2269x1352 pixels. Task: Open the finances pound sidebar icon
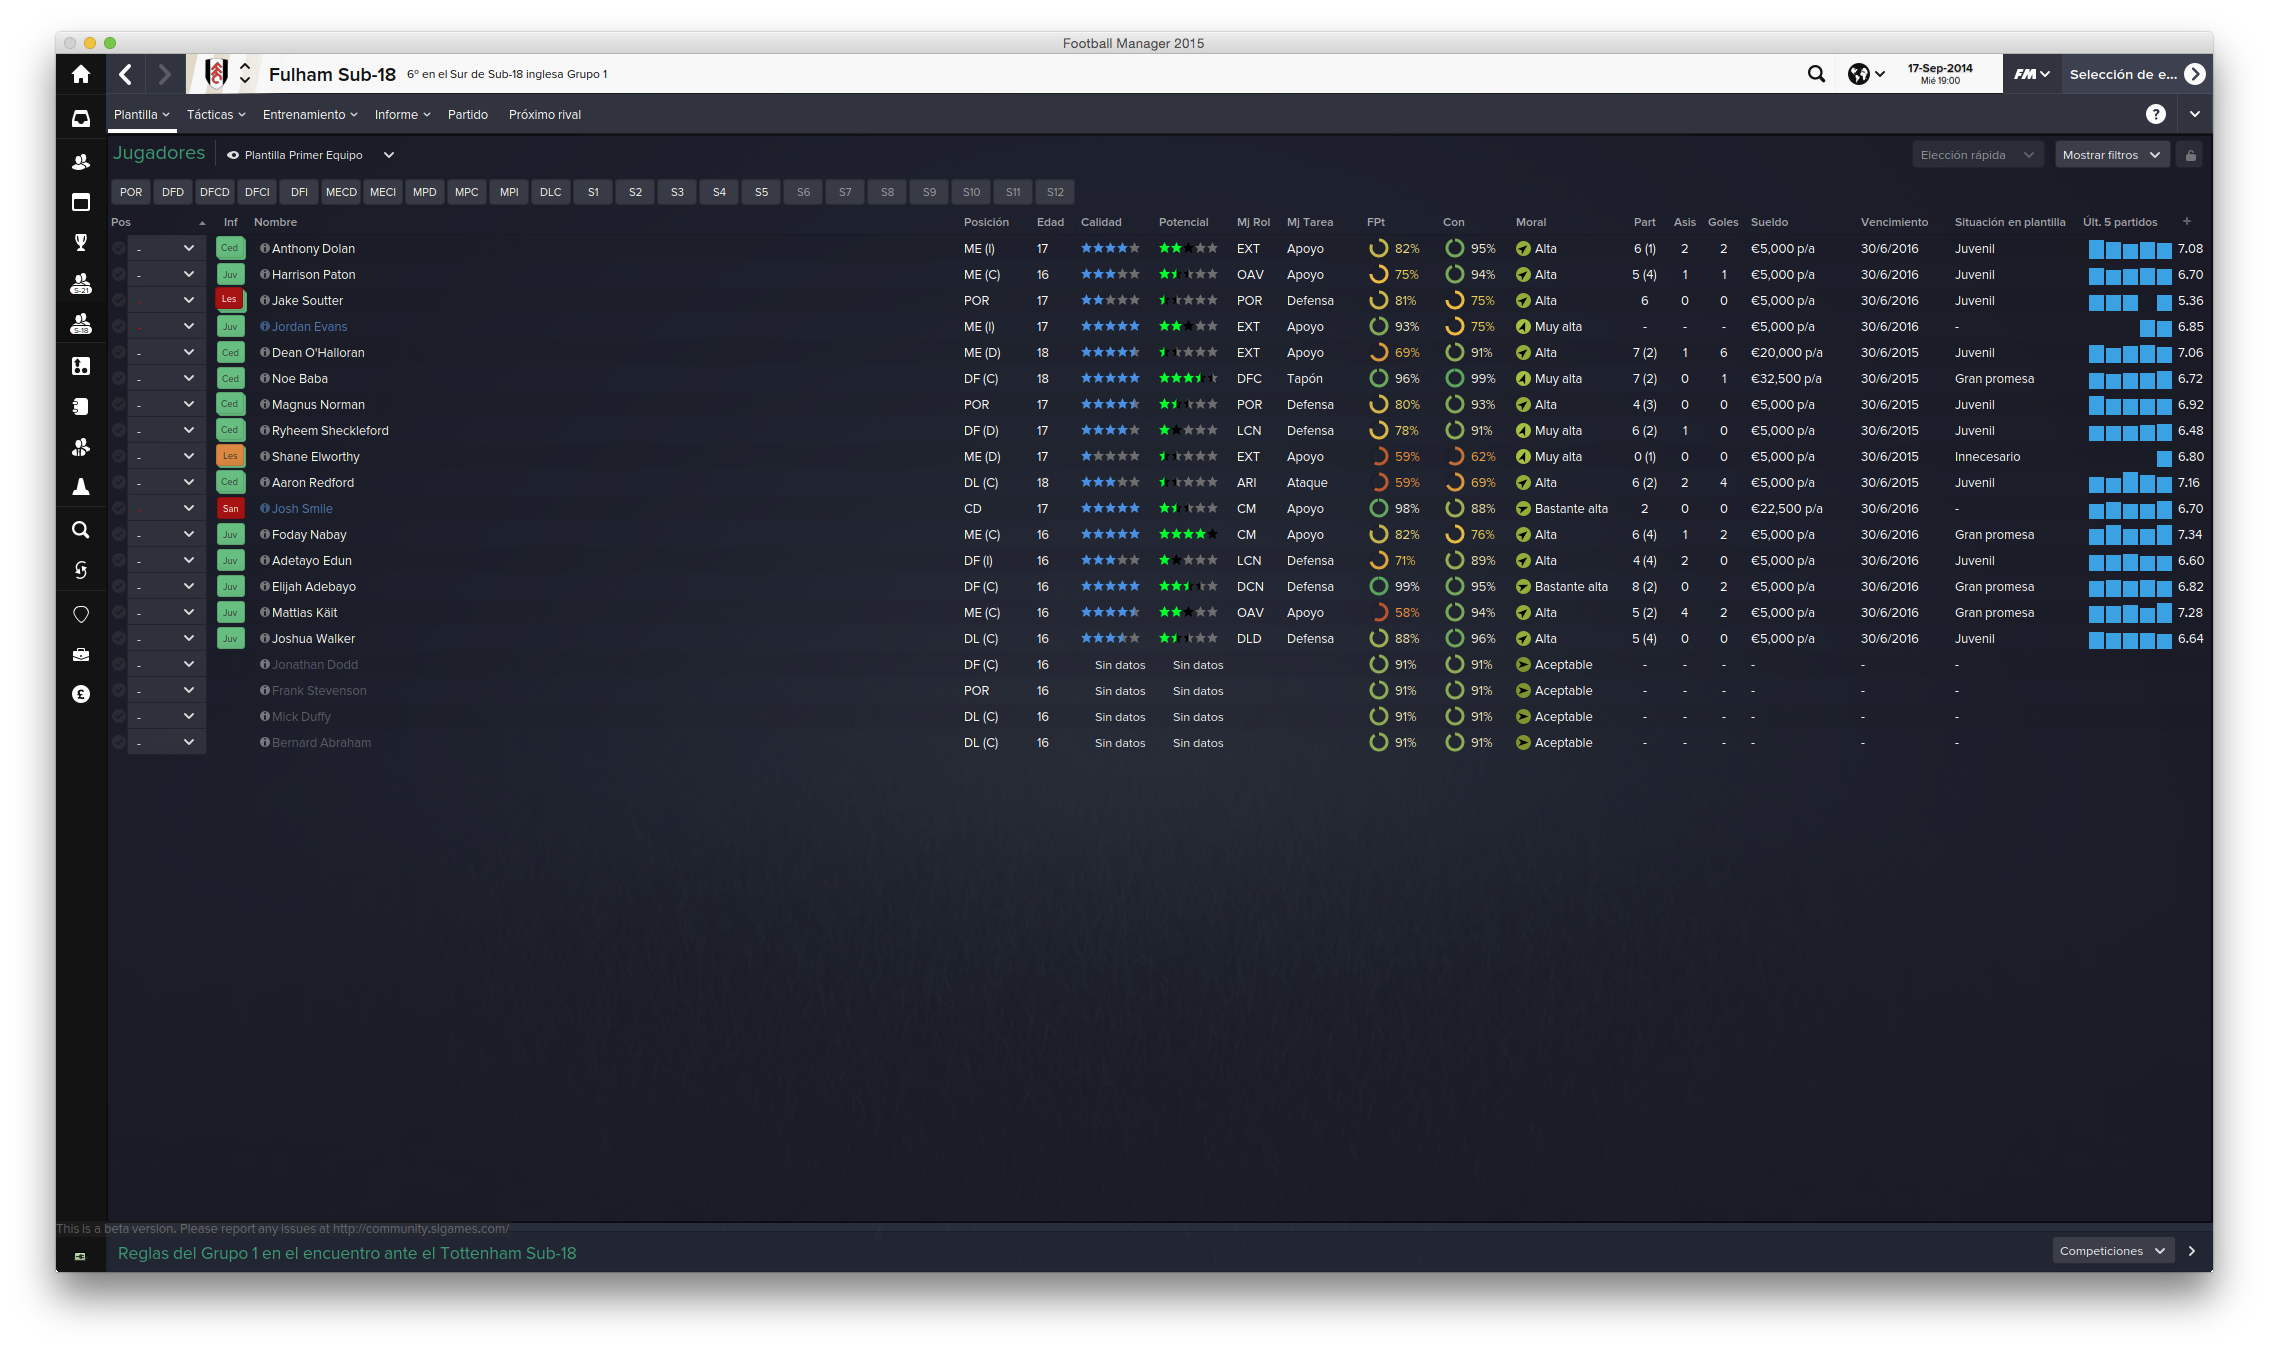pos(81,694)
